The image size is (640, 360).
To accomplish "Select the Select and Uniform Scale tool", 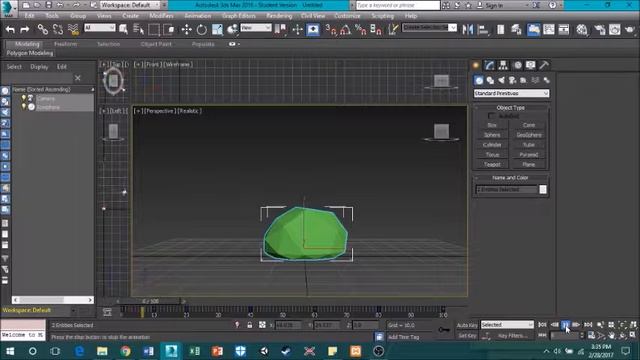I will tap(217, 29).
